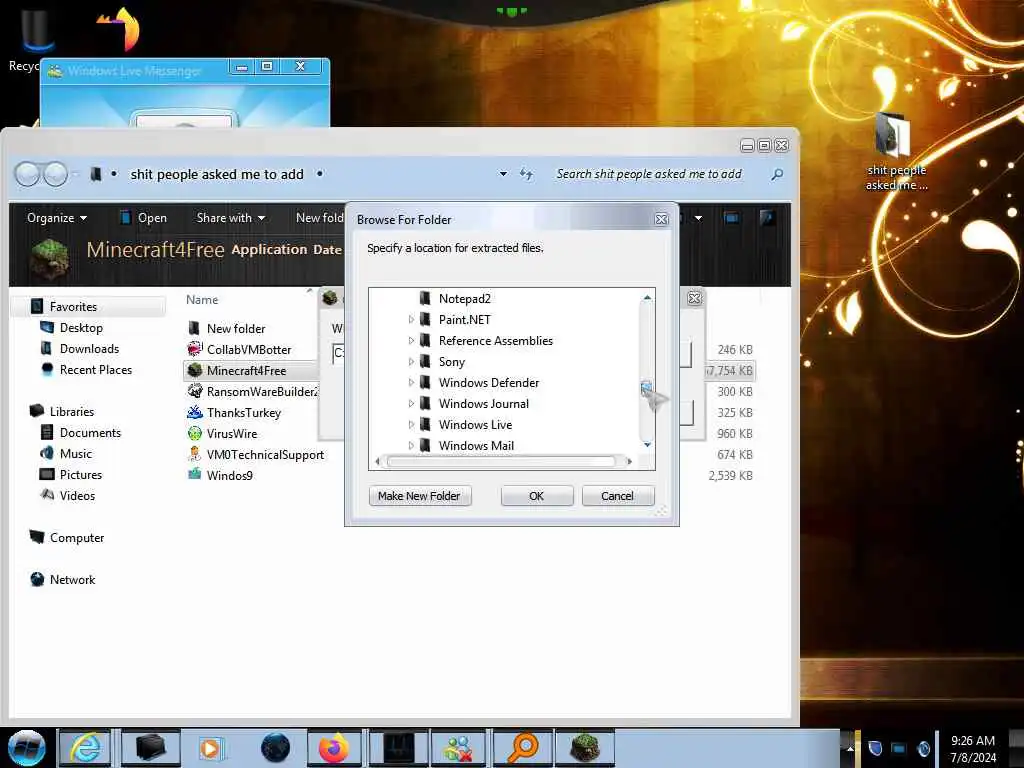The height and width of the screenshot is (768, 1024).
Task: Open the Organize menu
Action: tap(57, 217)
